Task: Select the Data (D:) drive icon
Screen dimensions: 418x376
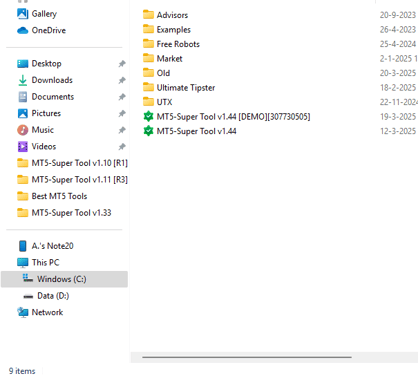Action: (28, 296)
